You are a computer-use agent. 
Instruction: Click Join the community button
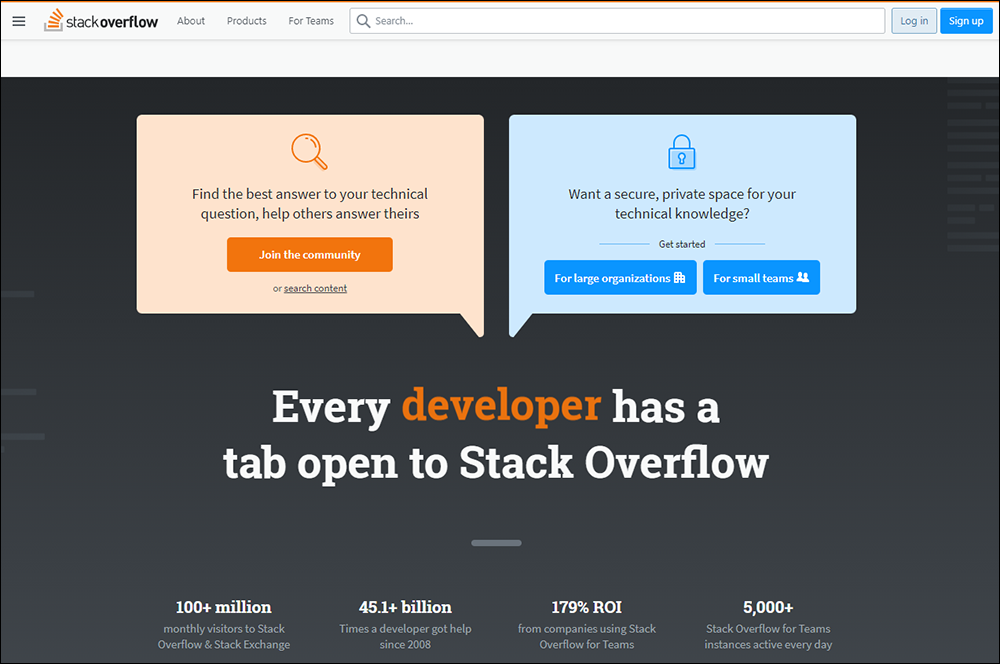(x=310, y=255)
